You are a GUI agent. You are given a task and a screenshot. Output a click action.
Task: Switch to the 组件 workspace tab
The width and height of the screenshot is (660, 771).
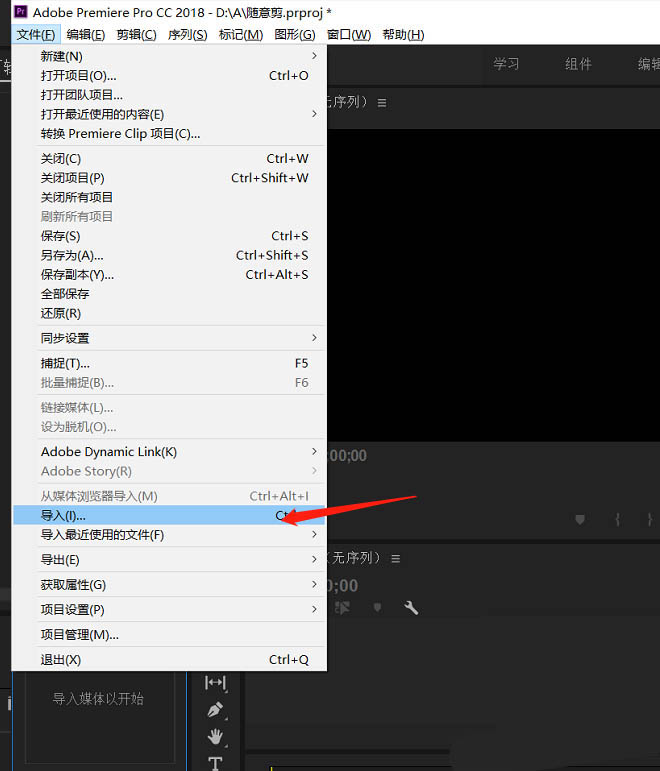pos(578,64)
